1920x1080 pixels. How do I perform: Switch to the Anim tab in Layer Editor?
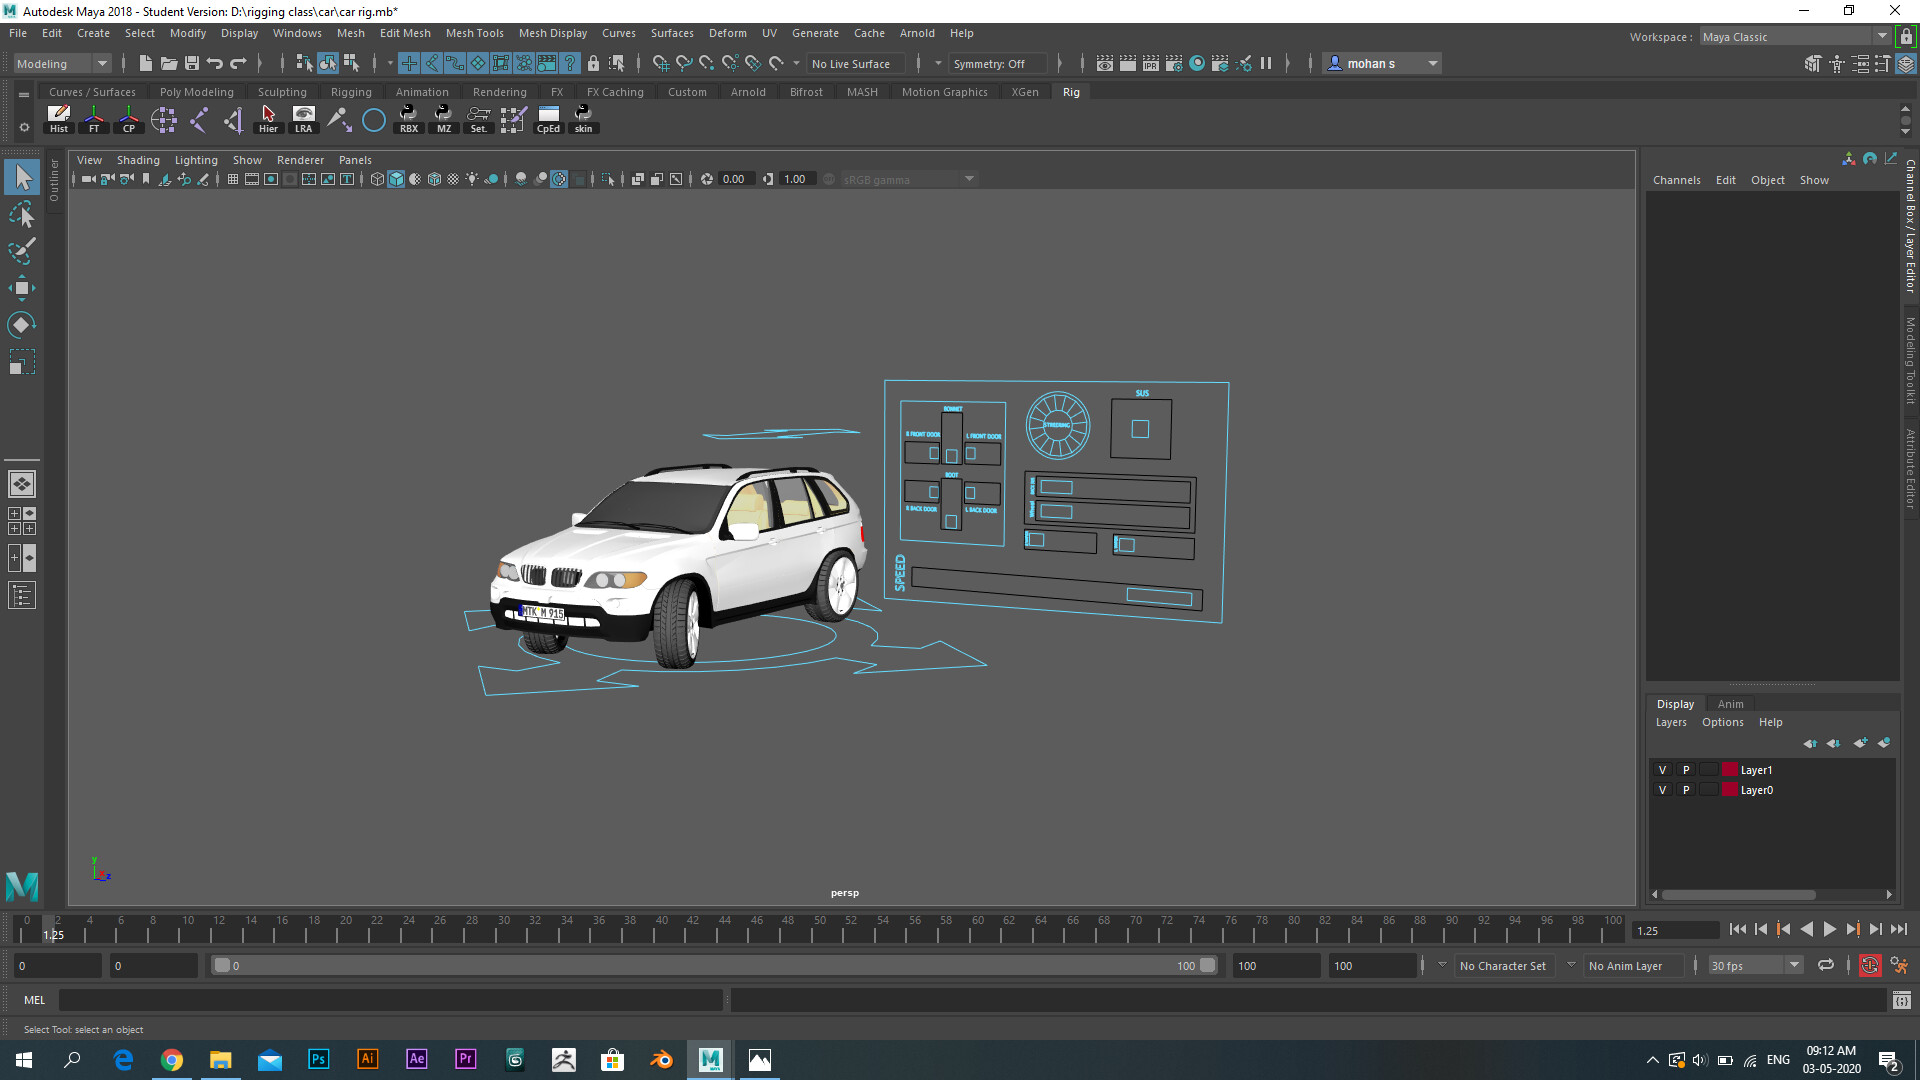(x=1730, y=703)
